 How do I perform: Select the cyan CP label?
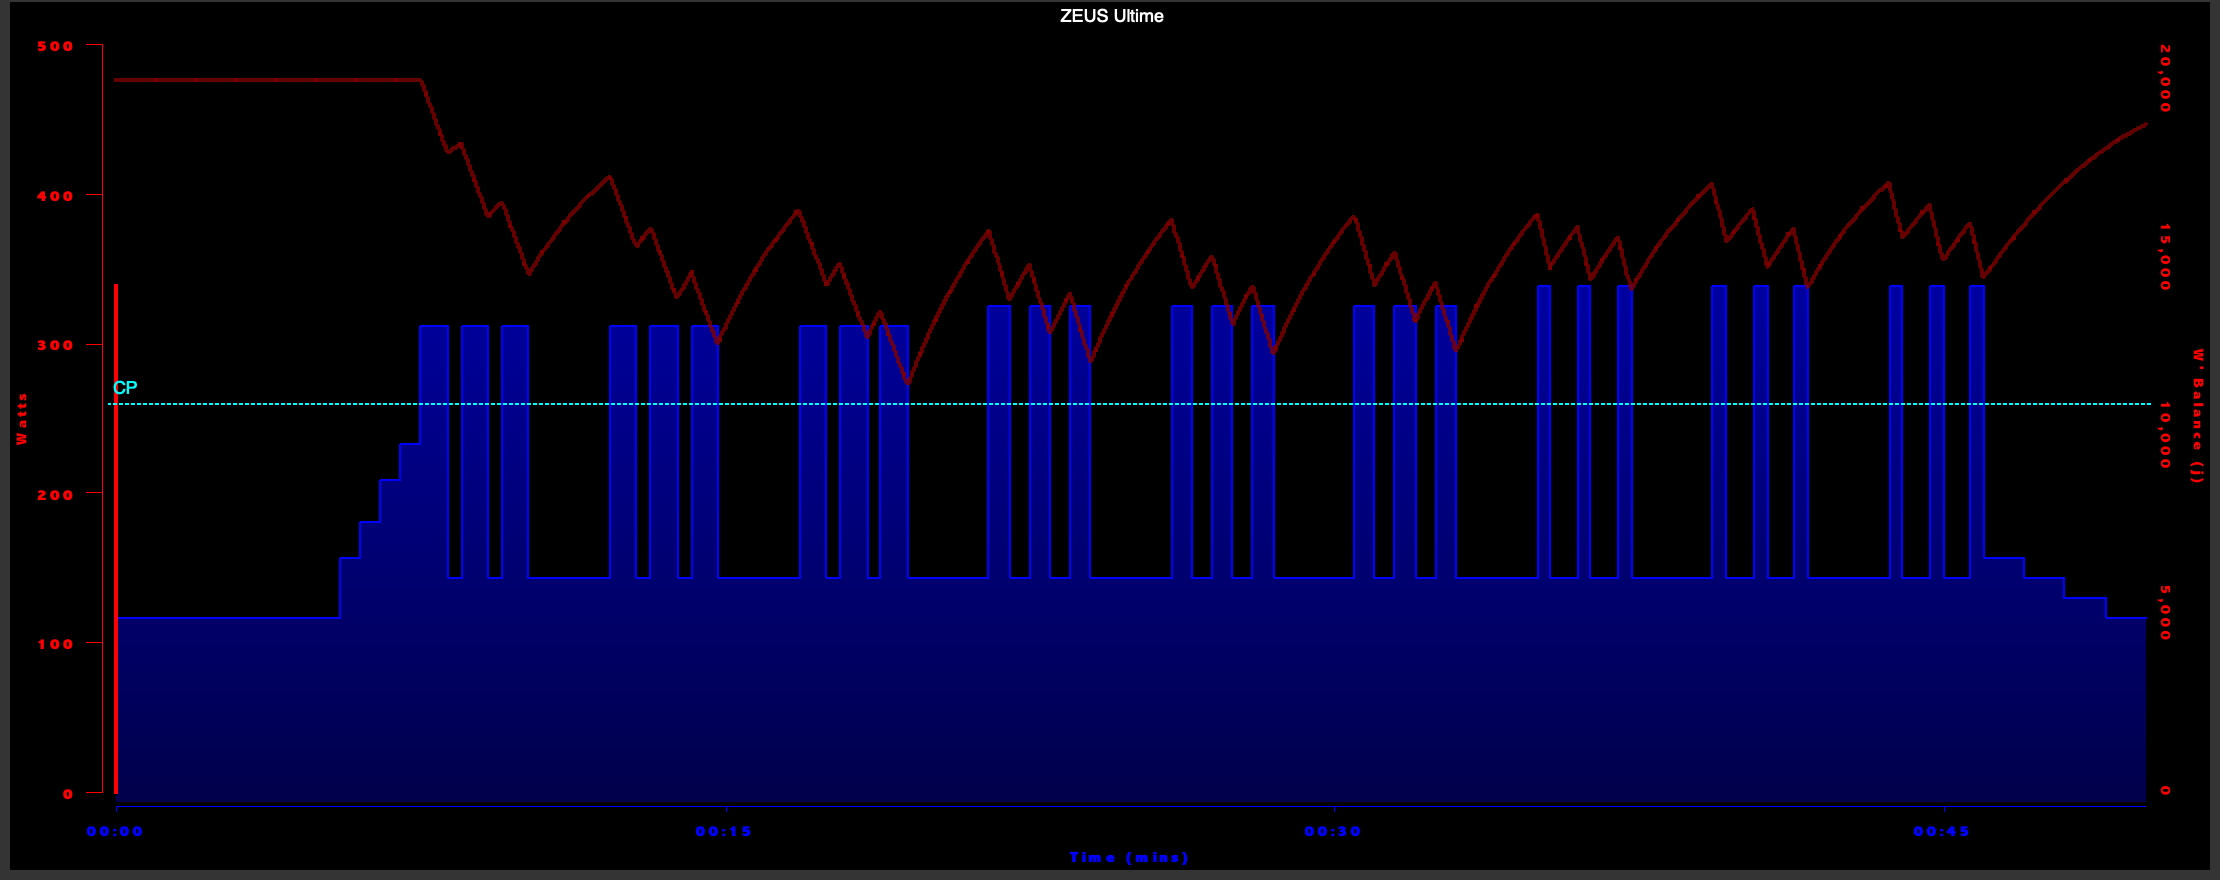click(x=125, y=388)
